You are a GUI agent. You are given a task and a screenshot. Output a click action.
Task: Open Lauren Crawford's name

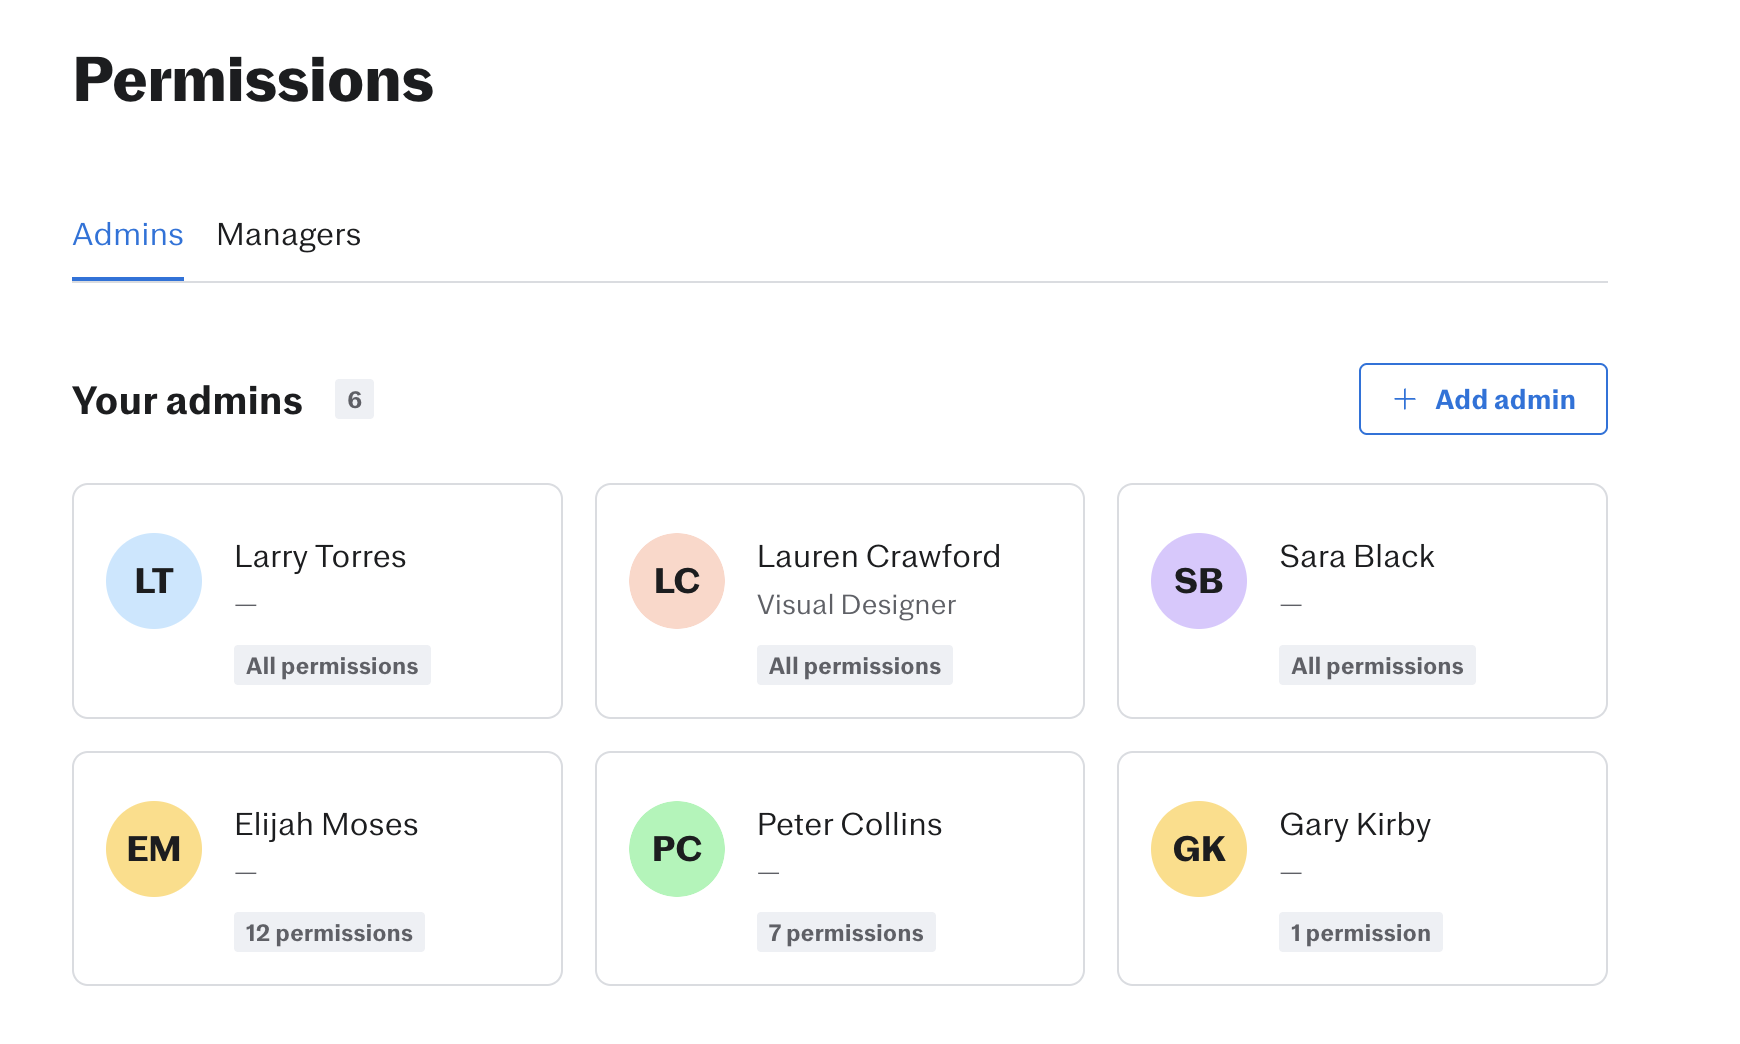click(x=878, y=556)
